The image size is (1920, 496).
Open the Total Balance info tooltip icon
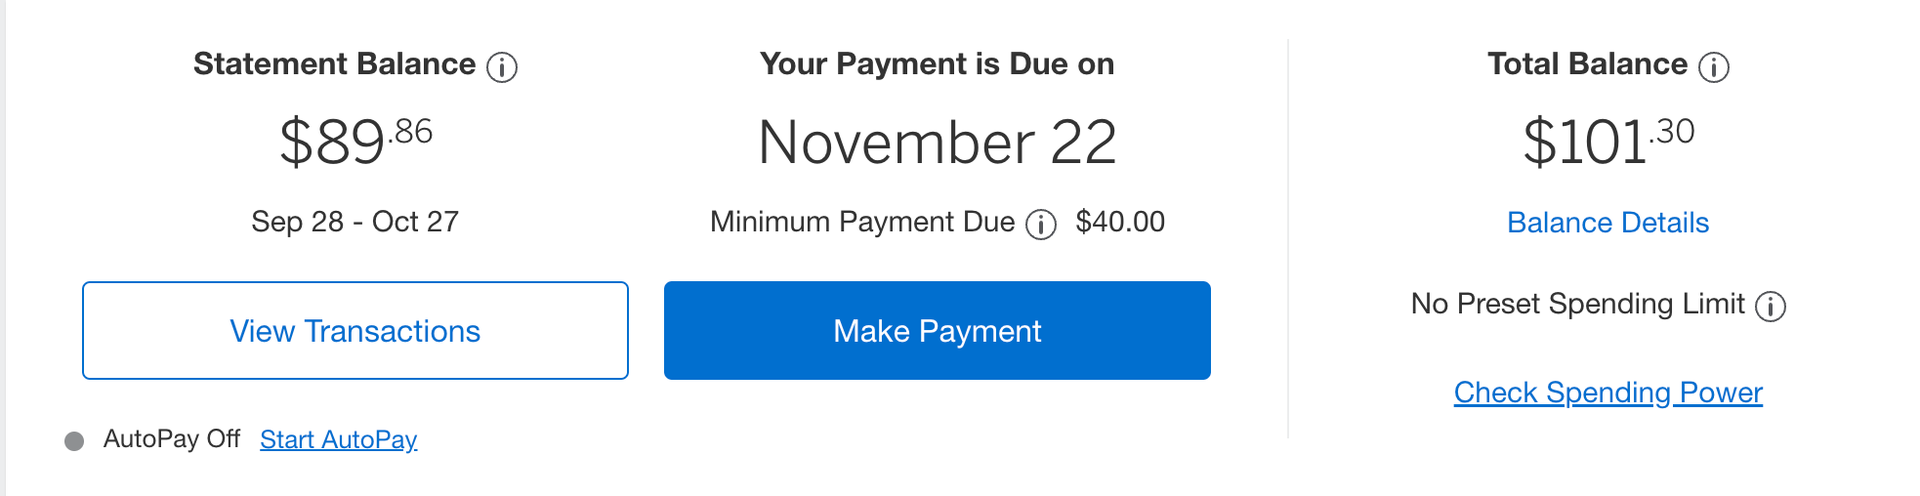[1714, 67]
